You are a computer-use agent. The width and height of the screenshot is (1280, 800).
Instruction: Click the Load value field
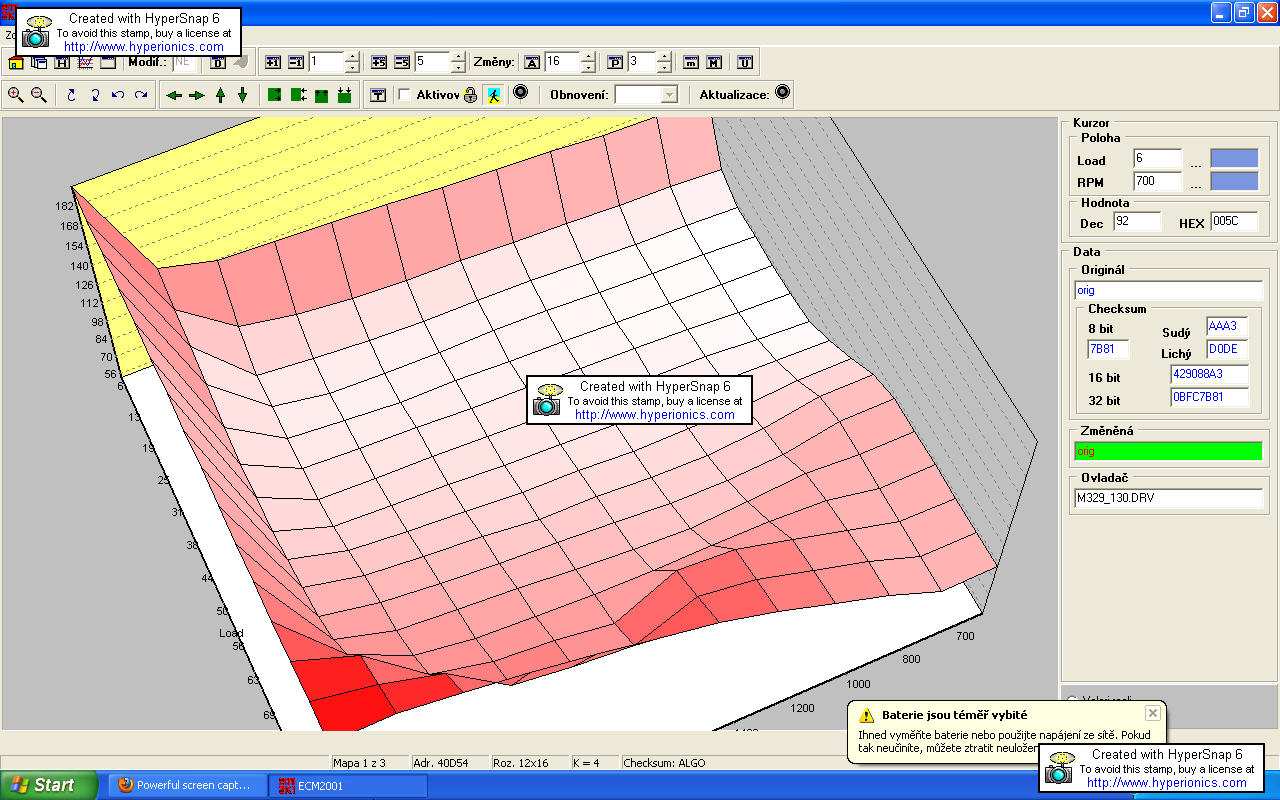(1157, 158)
